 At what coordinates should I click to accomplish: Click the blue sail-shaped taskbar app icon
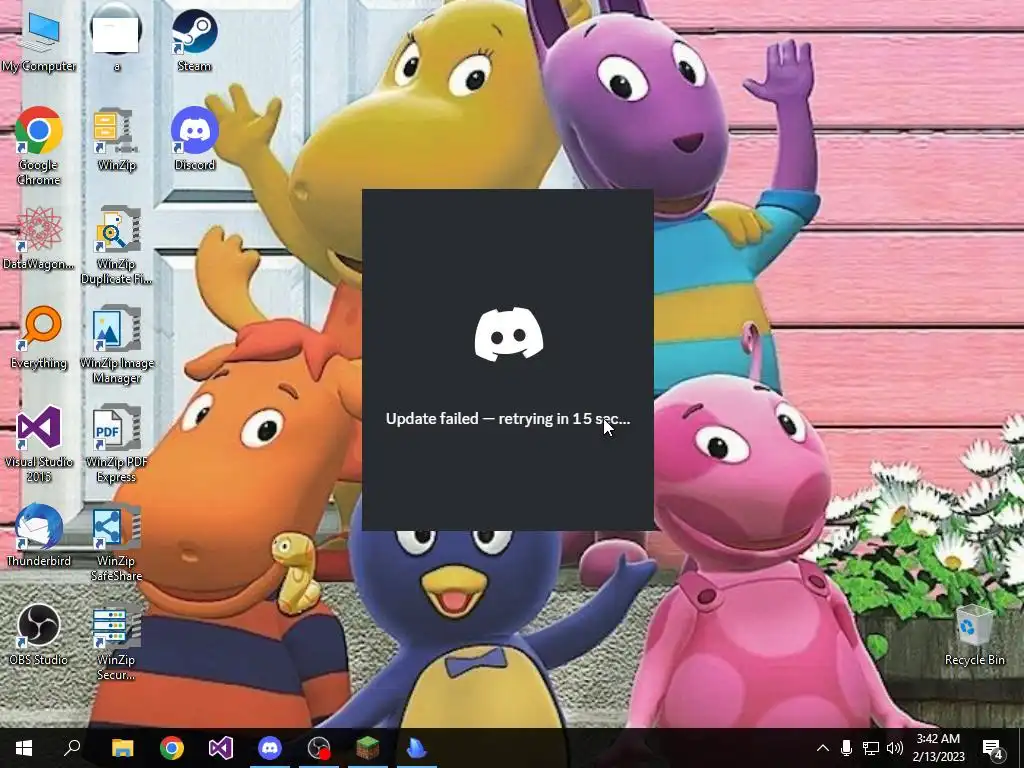click(x=417, y=748)
